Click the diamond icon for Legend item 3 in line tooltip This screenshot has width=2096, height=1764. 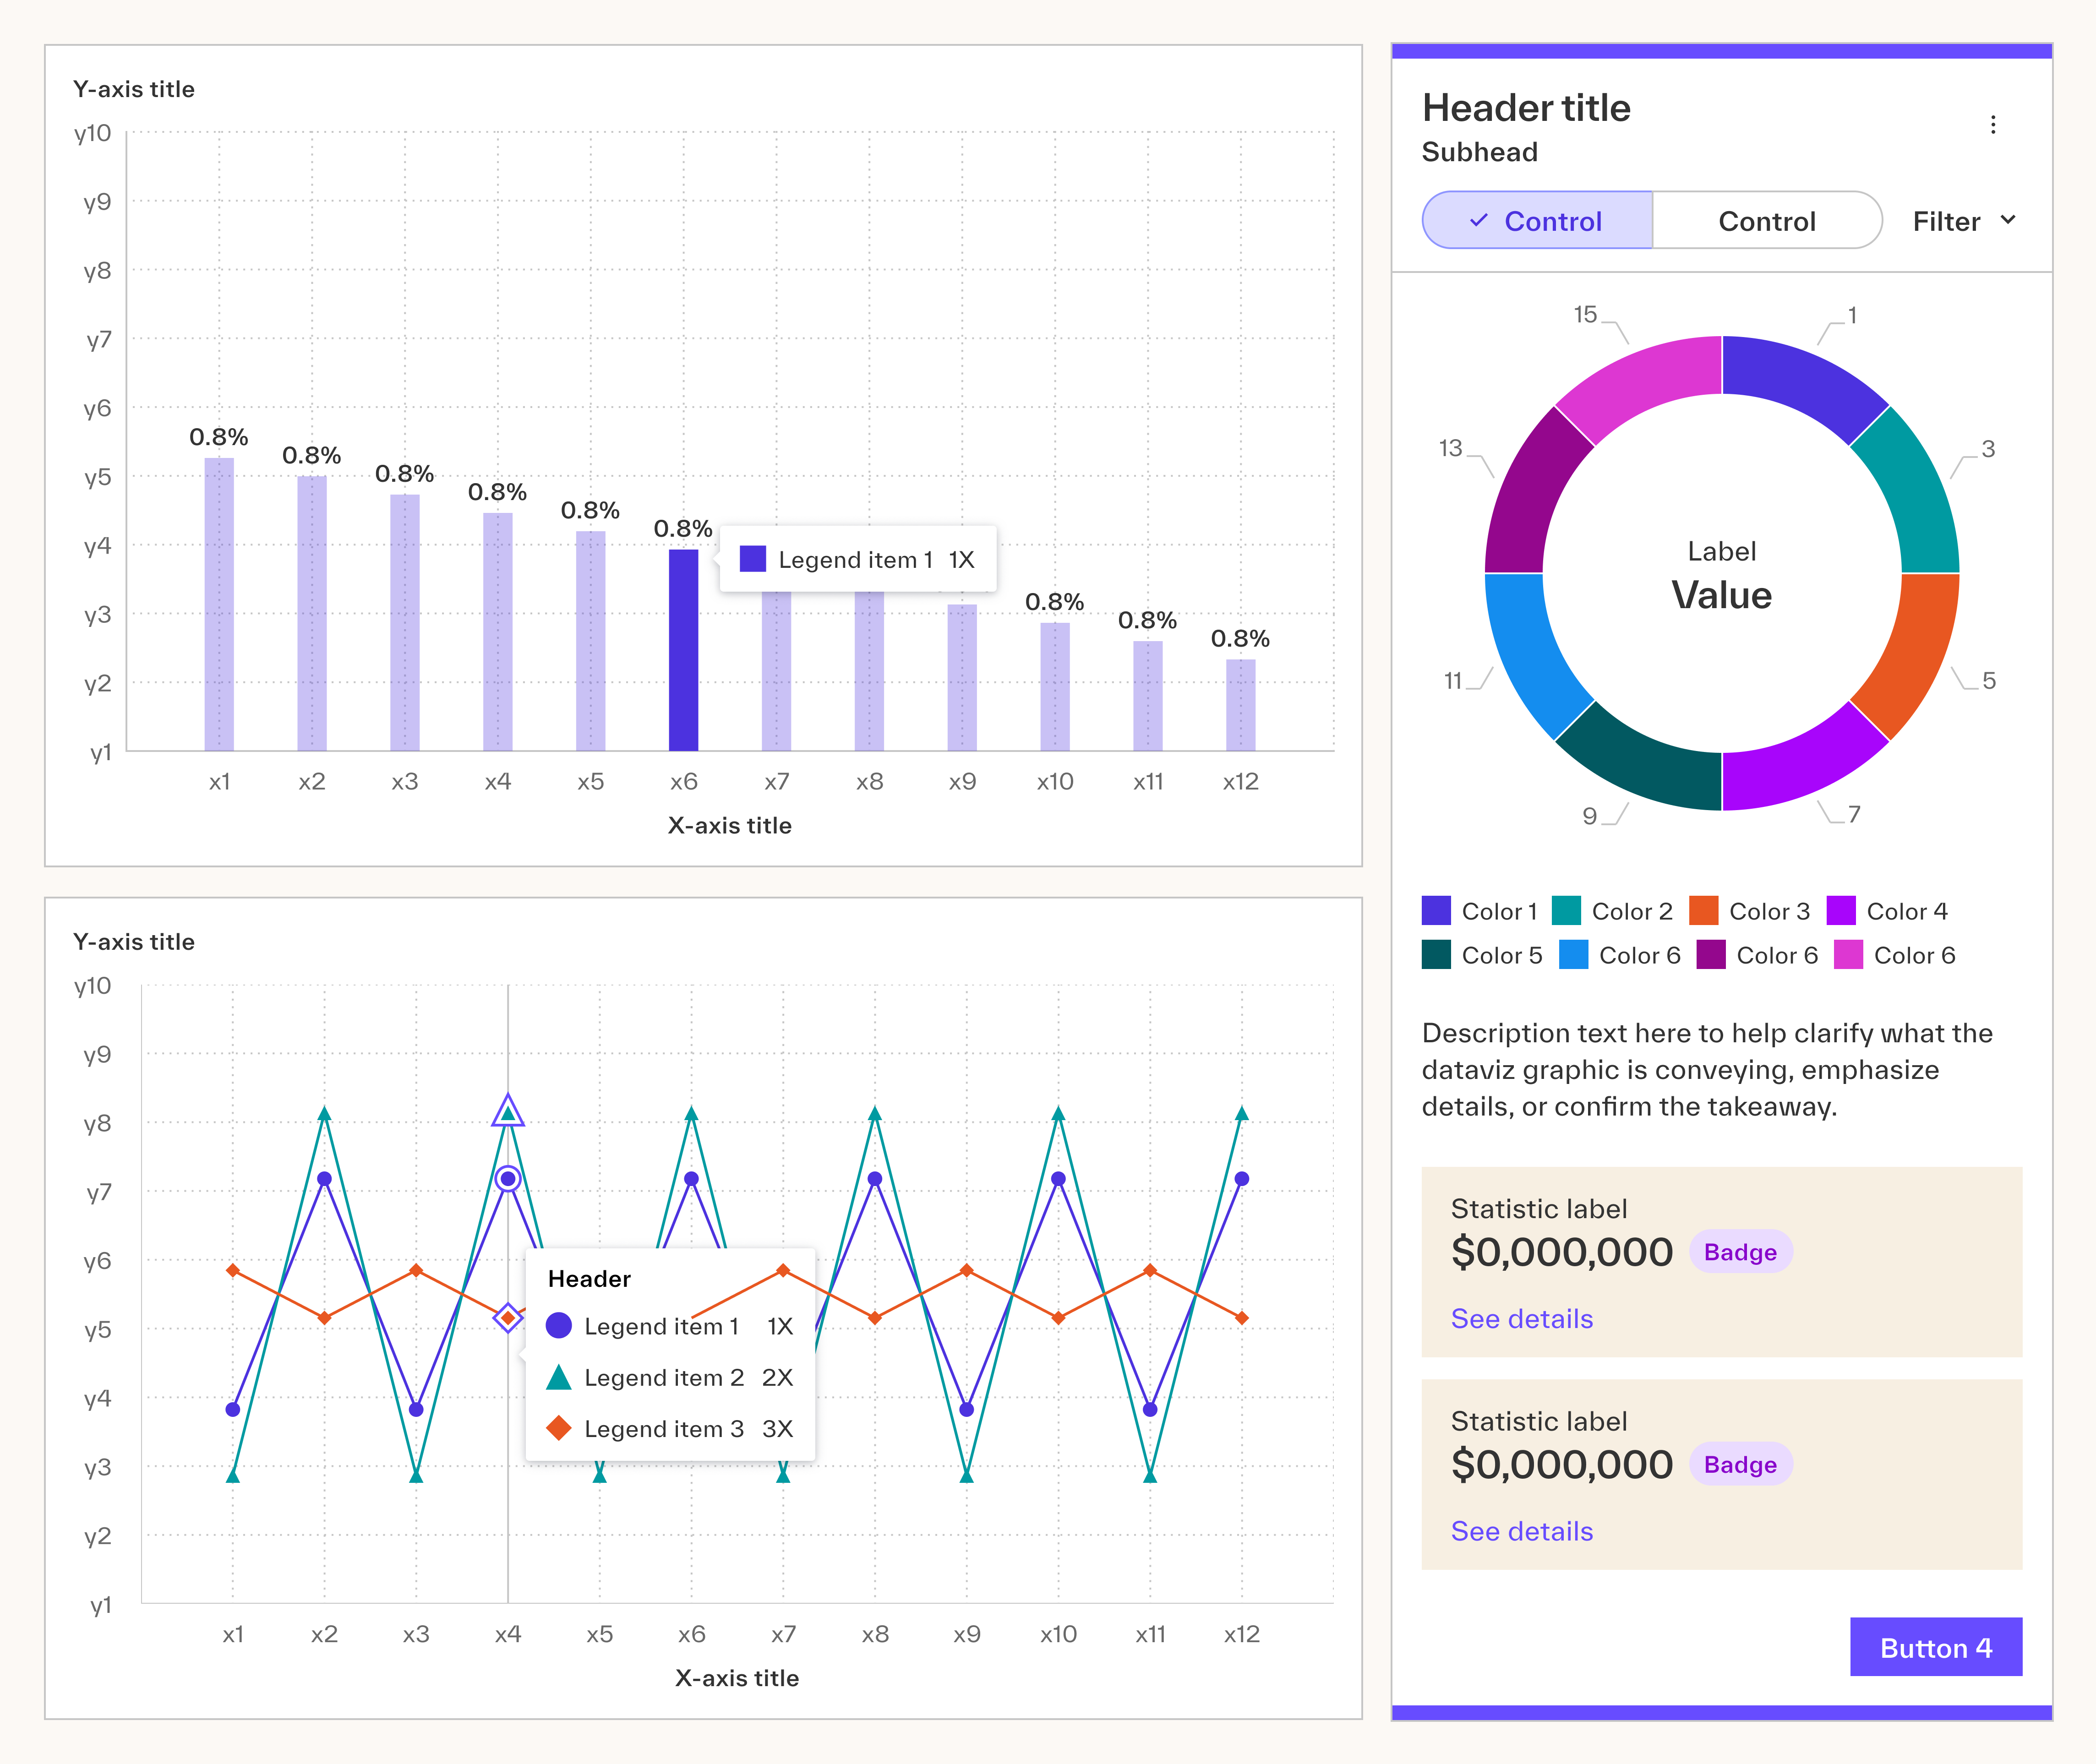[x=559, y=1428]
